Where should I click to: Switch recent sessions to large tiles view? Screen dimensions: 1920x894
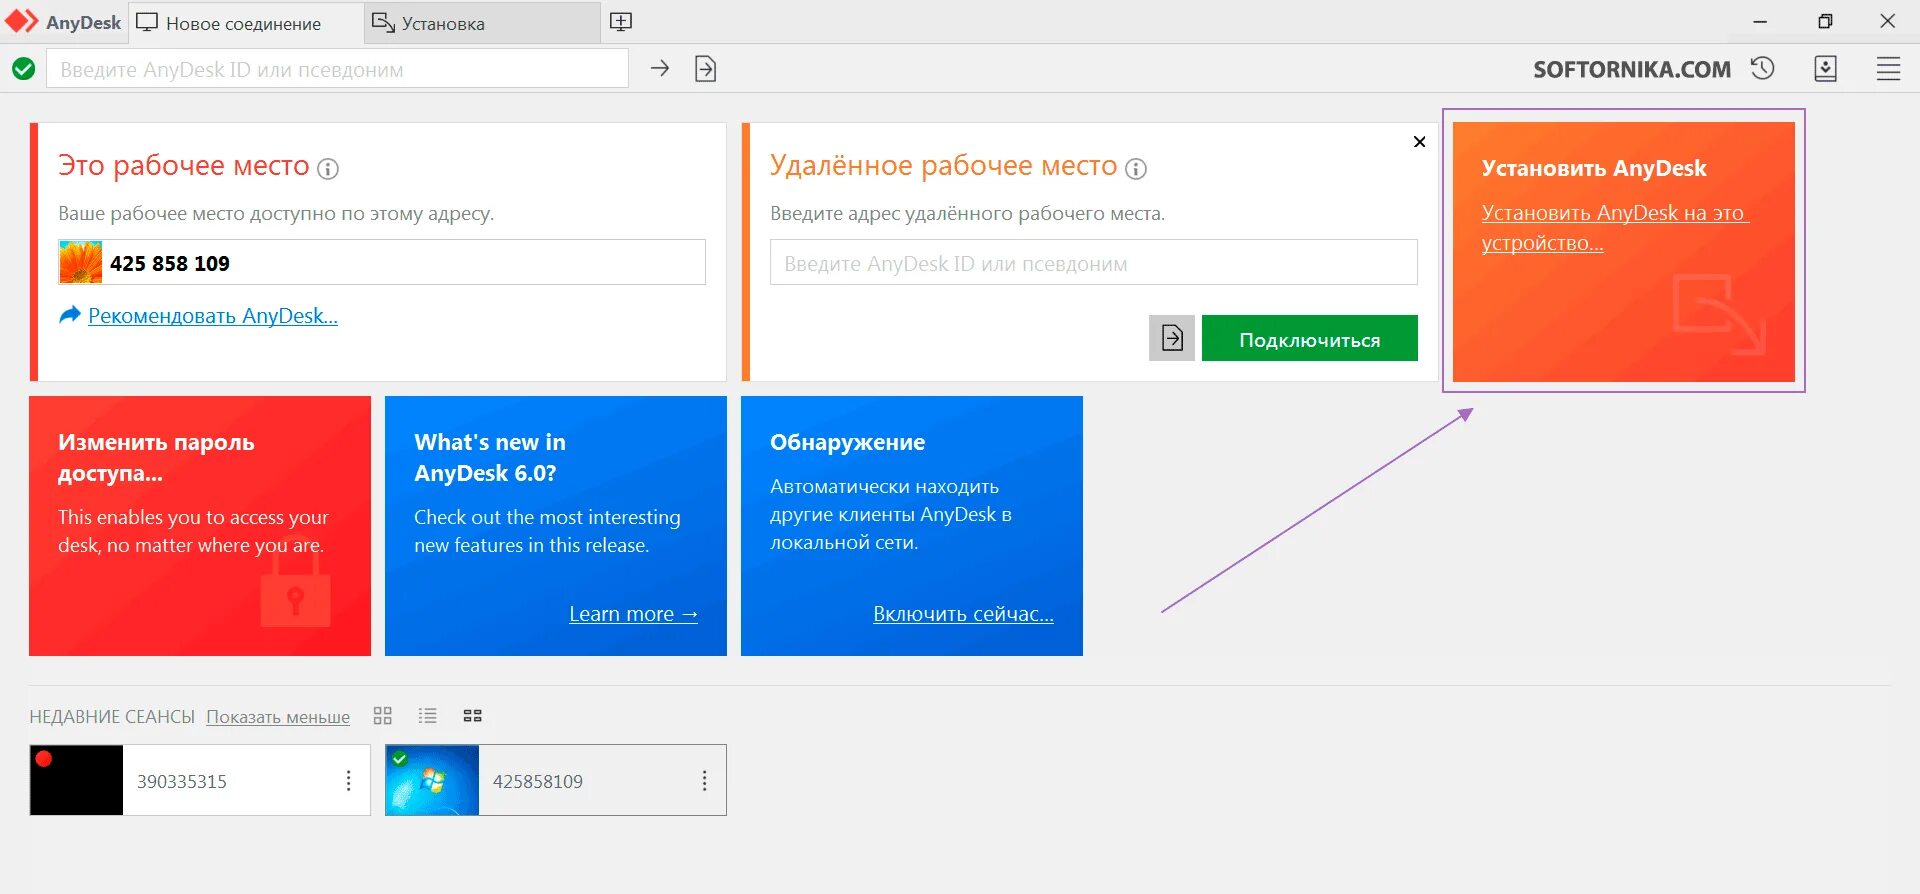382,715
